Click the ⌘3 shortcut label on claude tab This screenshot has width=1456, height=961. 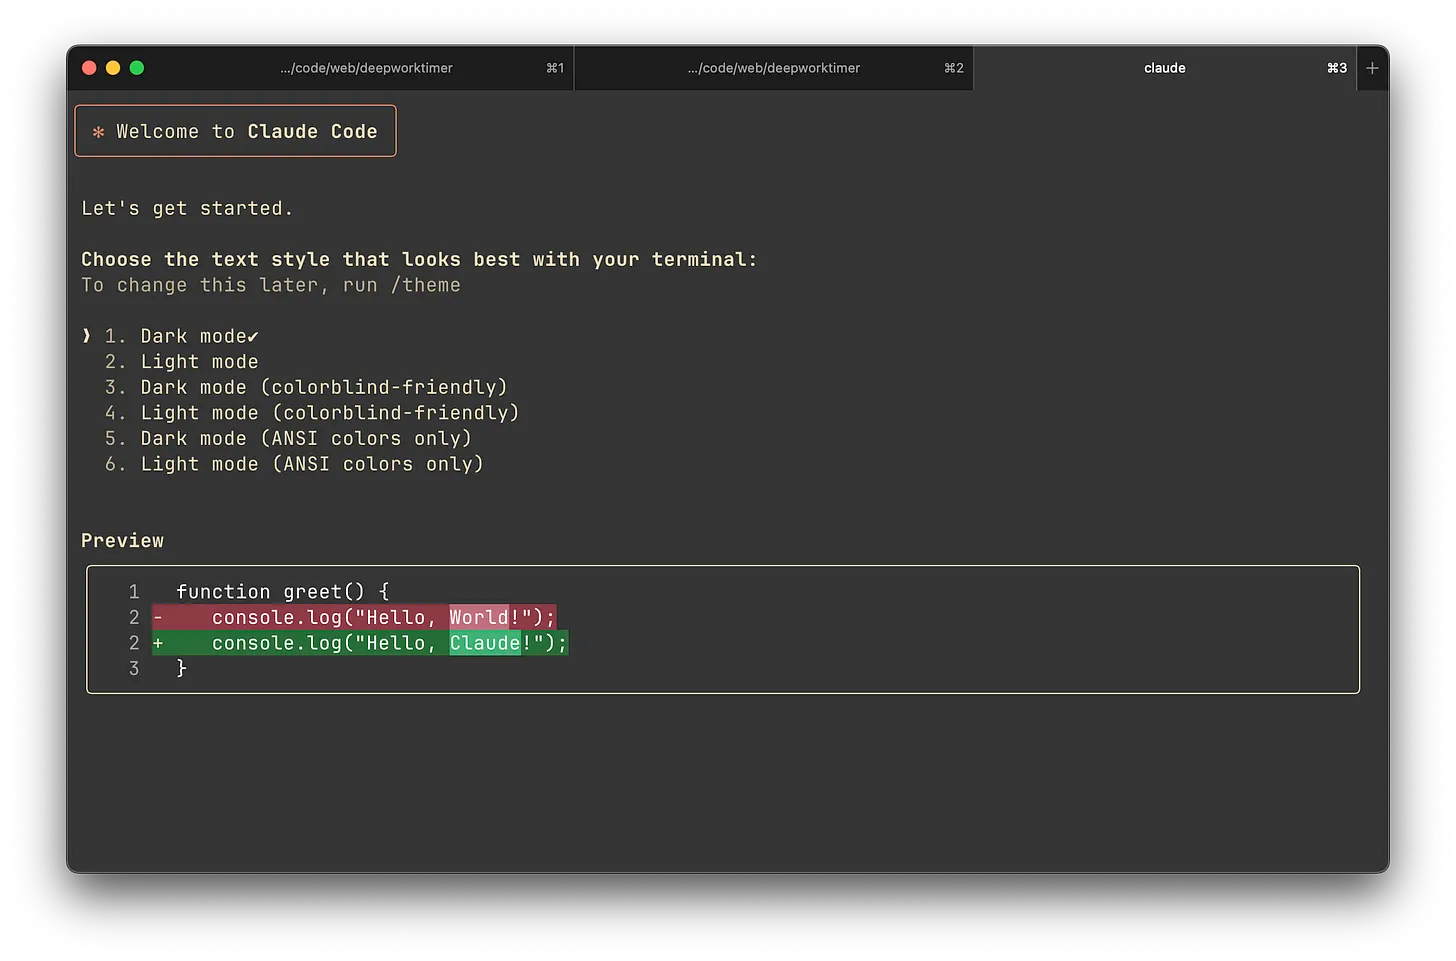point(1337,68)
